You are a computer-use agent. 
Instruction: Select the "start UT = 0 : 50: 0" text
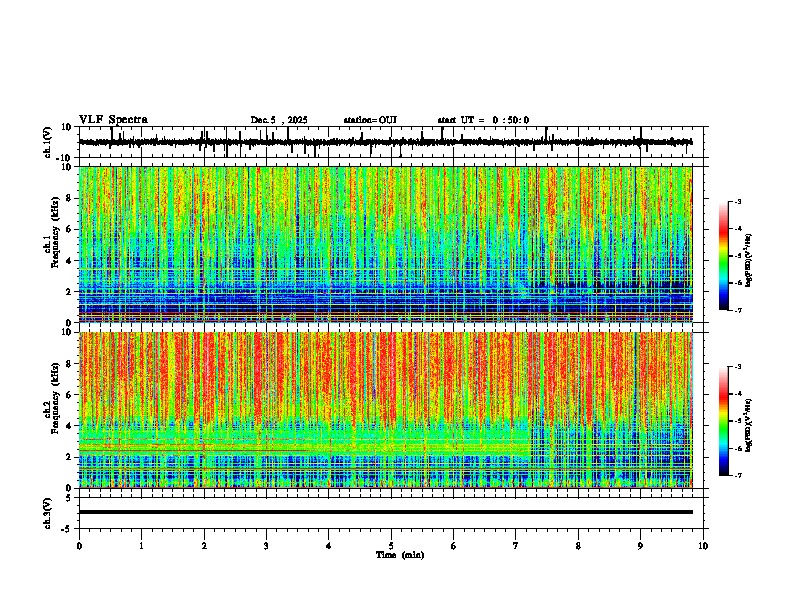483,120
